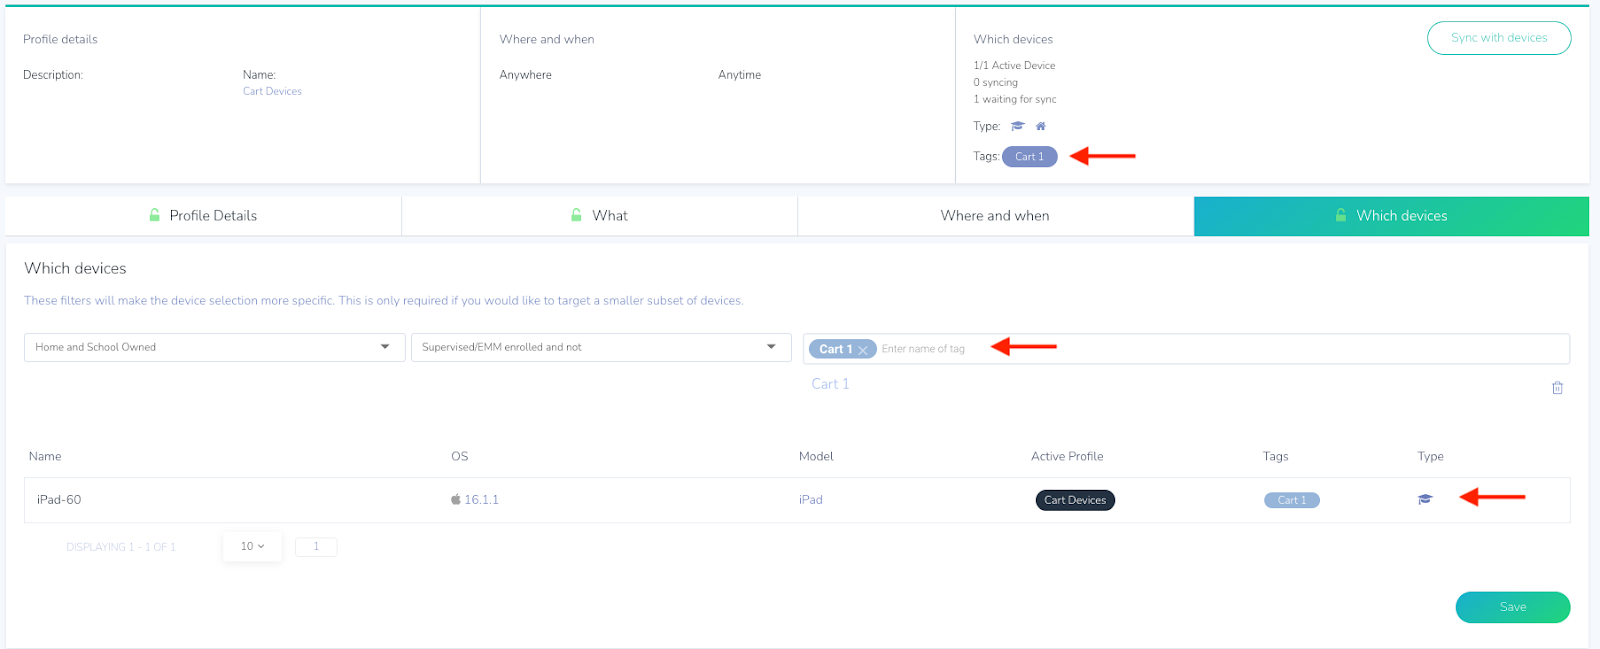Expand the Supervised/EMM enrolled and not dropdown

[x=600, y=347]
